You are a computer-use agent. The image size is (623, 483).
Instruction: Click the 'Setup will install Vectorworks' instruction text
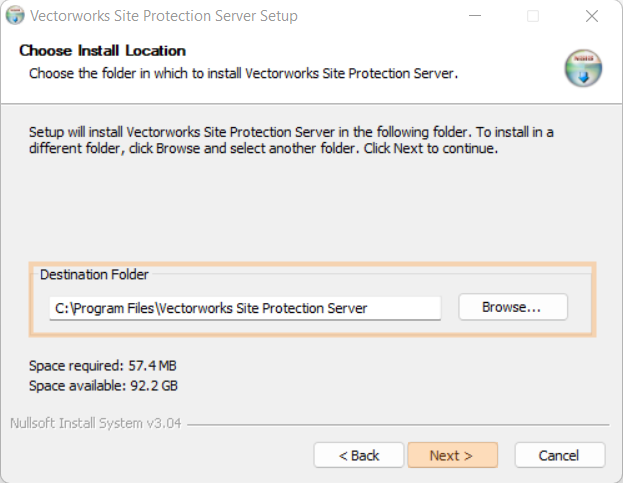point(291,140)
